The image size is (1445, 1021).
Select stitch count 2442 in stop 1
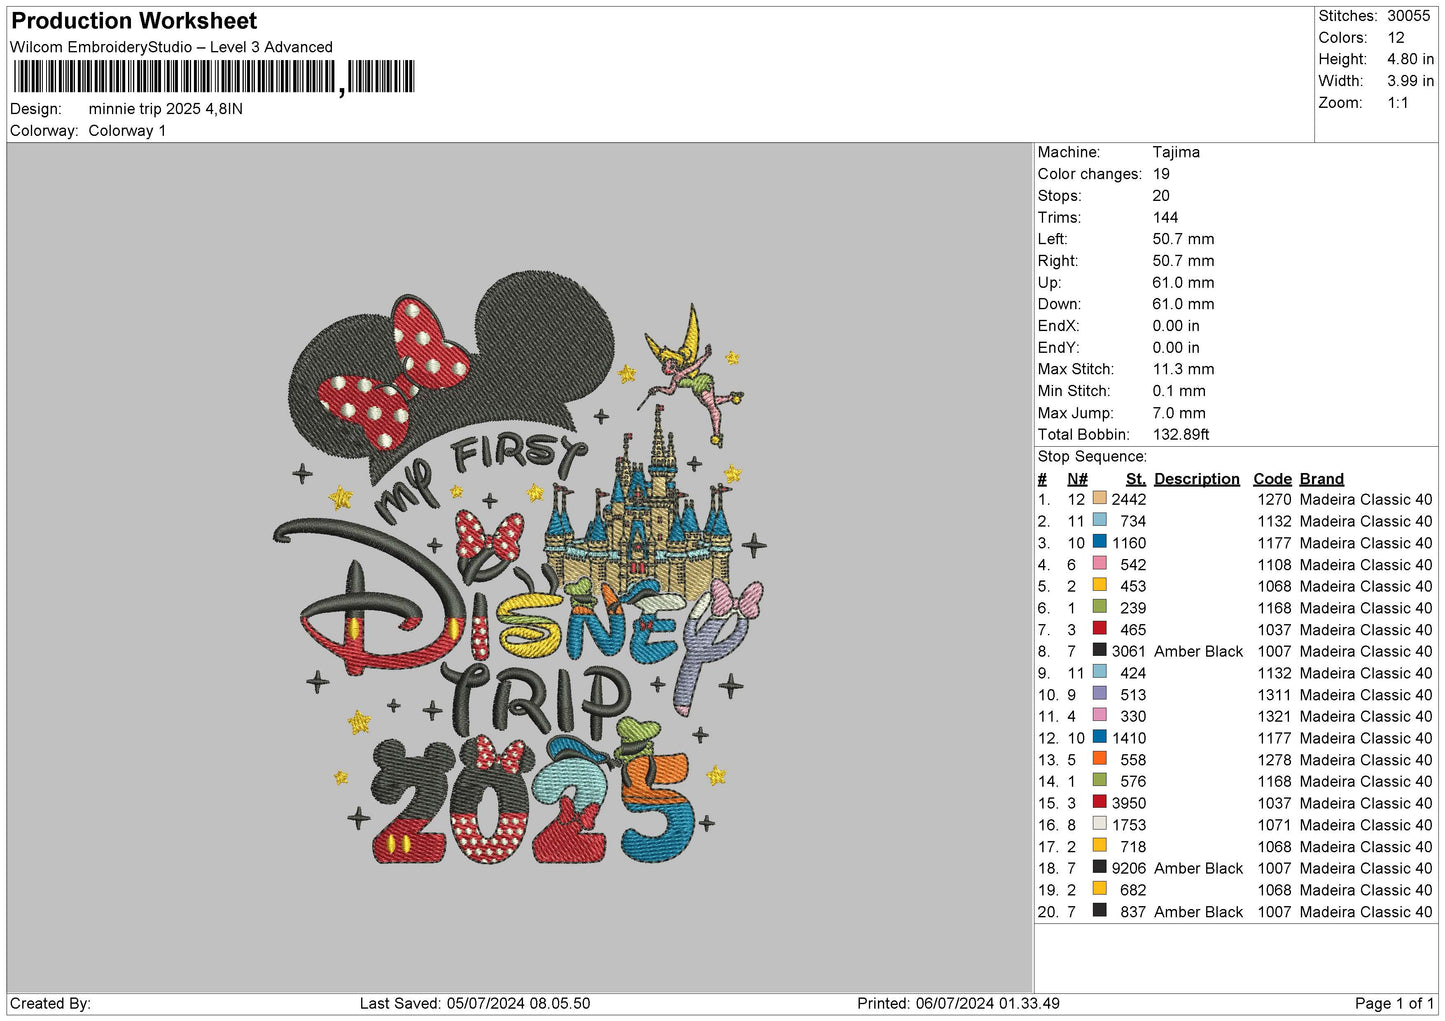click(x=1129, y=499)
